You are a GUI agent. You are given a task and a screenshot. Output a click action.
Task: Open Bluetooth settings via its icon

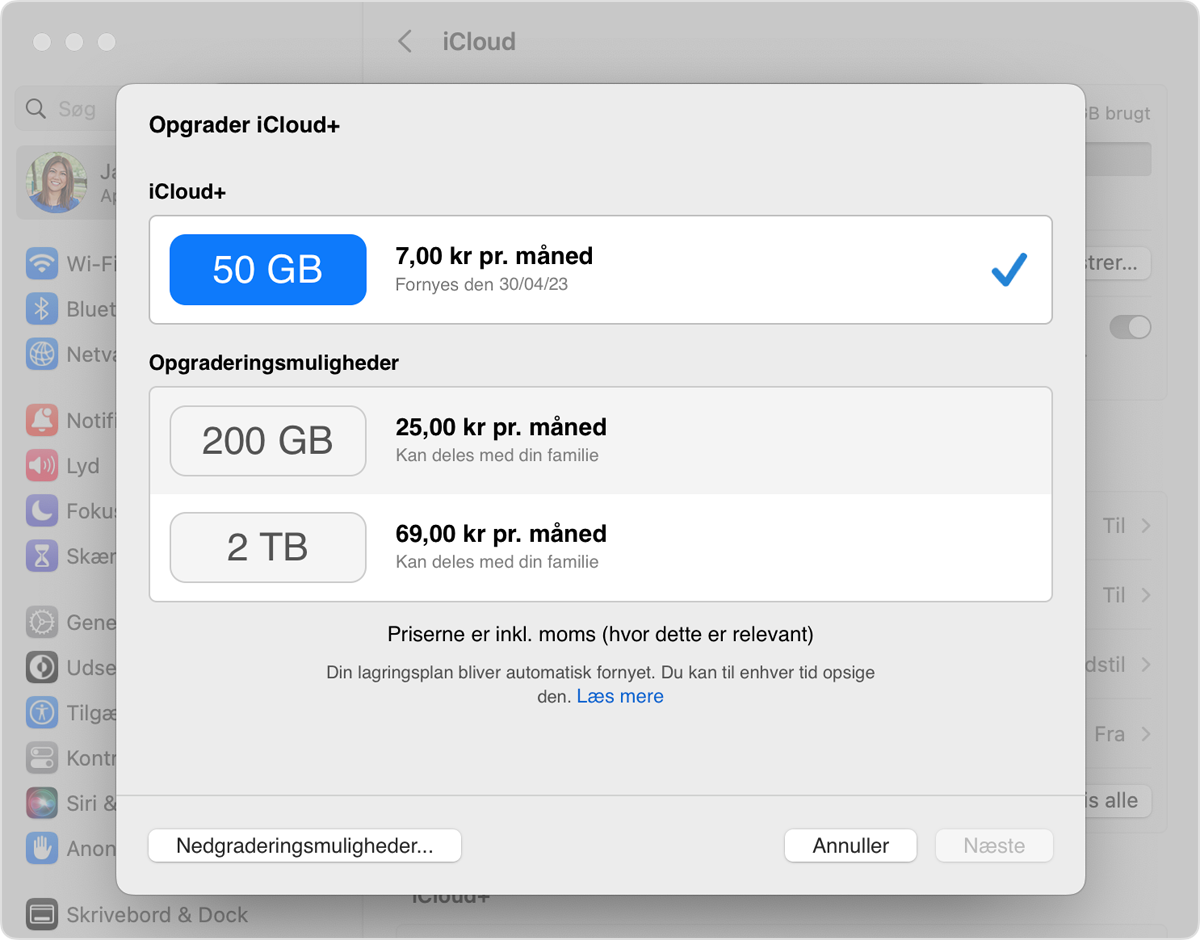point(42,309)
